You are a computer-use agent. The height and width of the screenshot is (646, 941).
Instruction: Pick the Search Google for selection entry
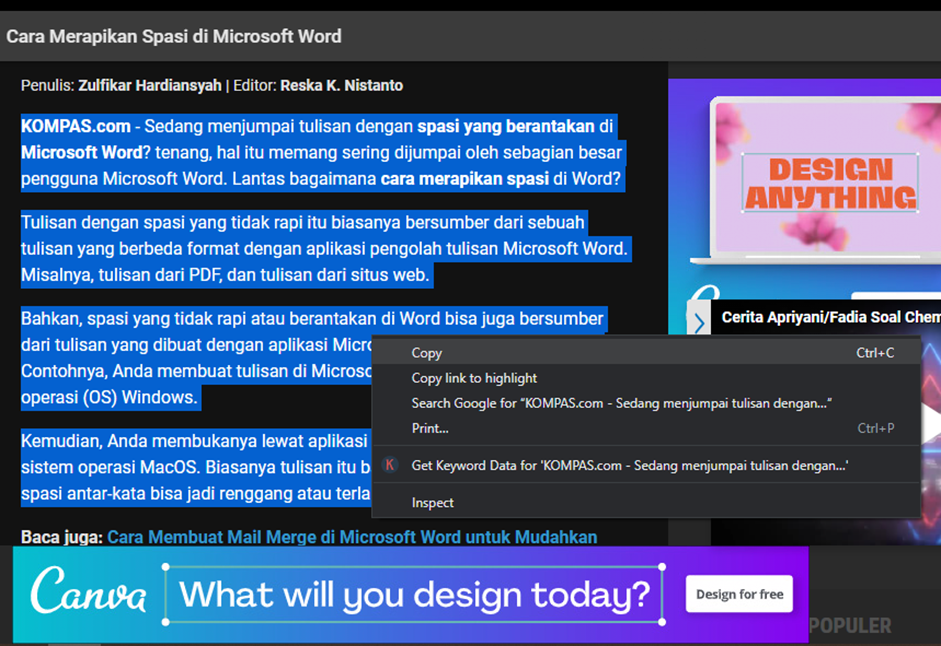pos(646,403)
